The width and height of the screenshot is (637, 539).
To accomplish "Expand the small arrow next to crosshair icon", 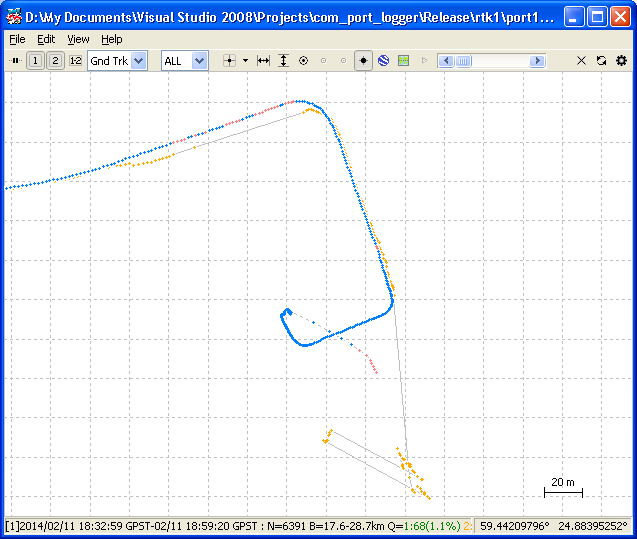I will click(x=245, y=61).
